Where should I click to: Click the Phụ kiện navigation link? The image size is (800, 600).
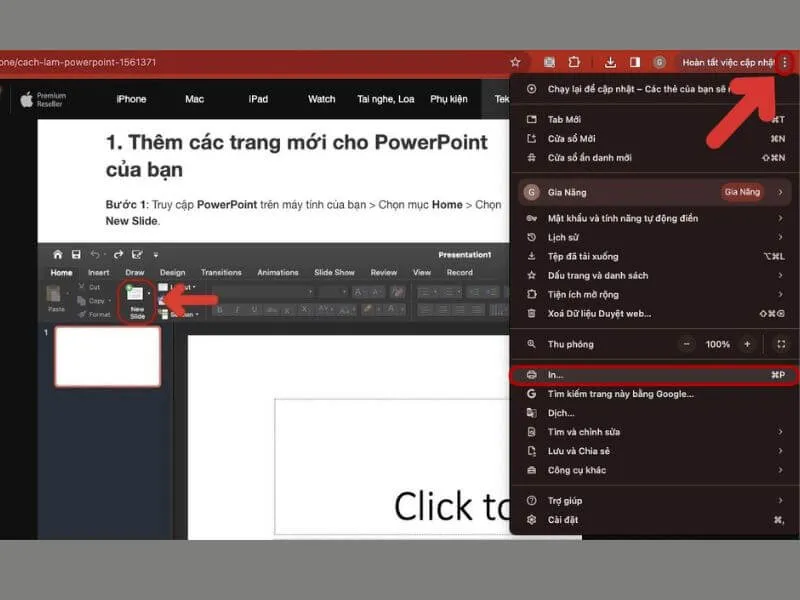(x=448, y=99)
